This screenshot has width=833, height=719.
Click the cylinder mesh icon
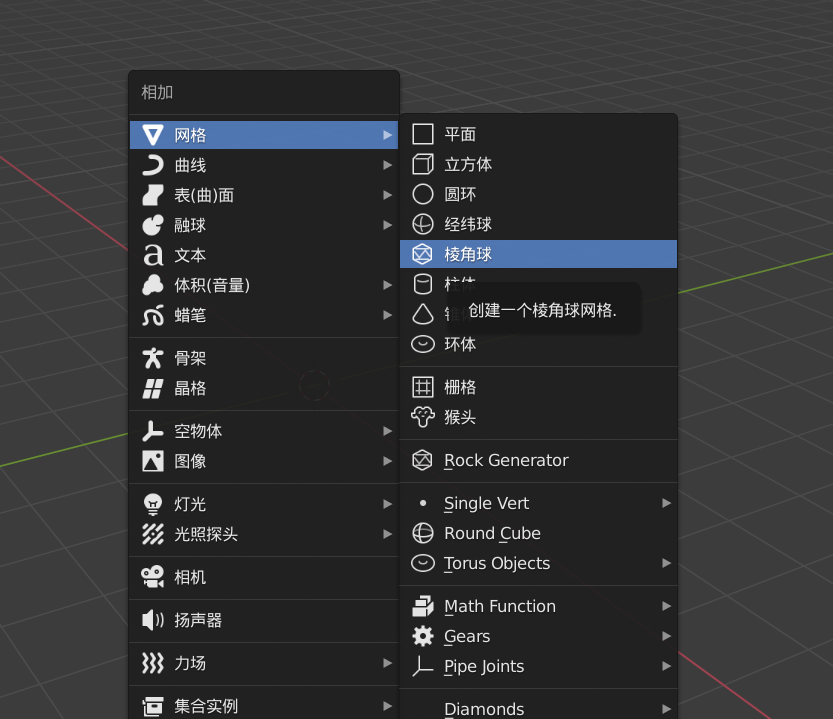(x=423, y=284)
